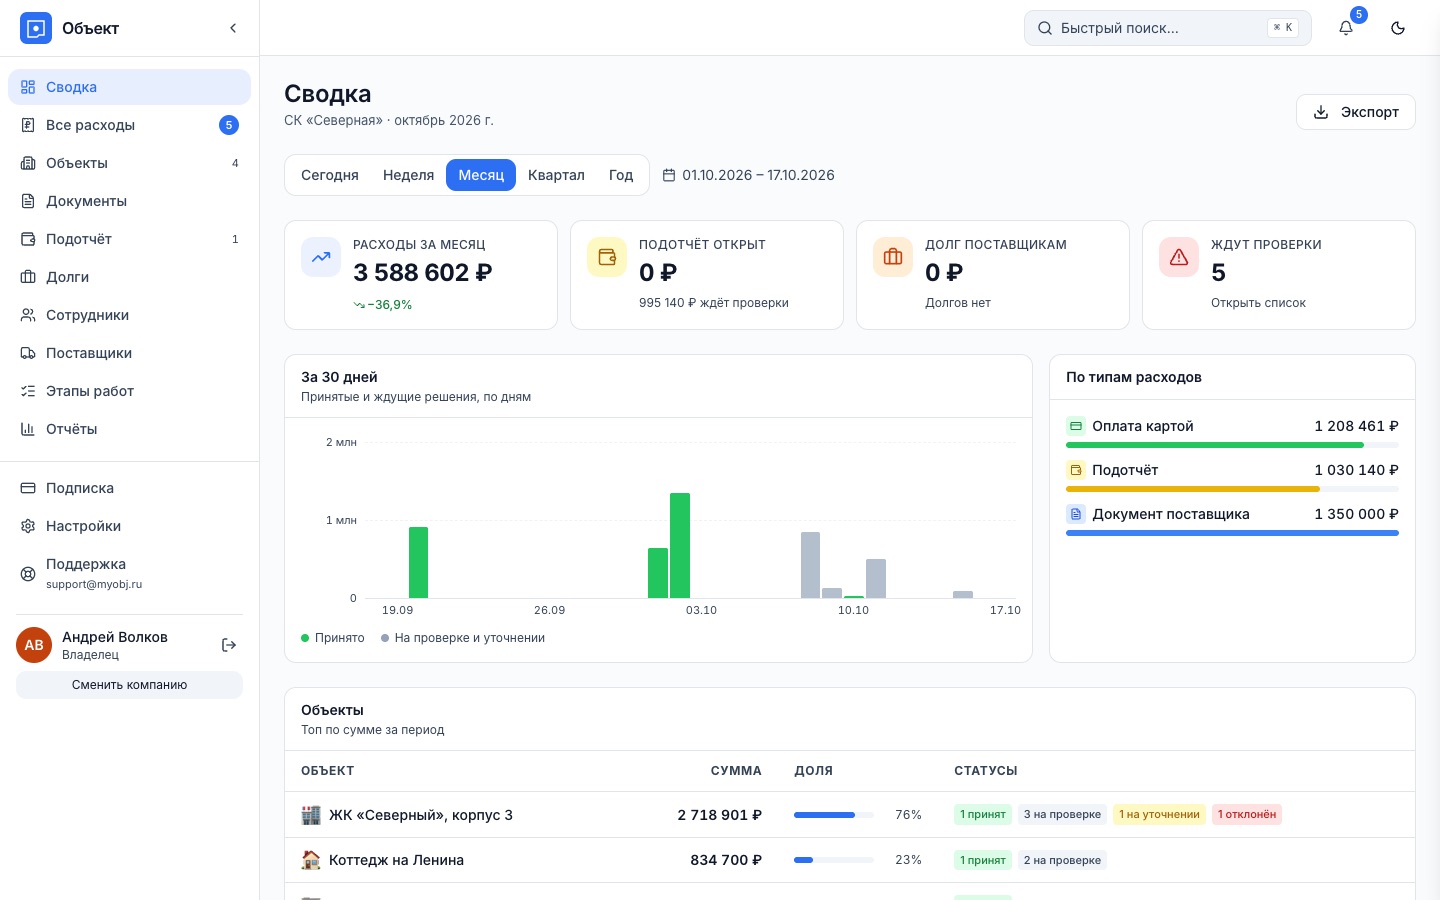Image resolution: width=1440 pixels, height=900 pixels.
Task: Switch period to Год
Action: pyautogui.click(x=621, y=175)
